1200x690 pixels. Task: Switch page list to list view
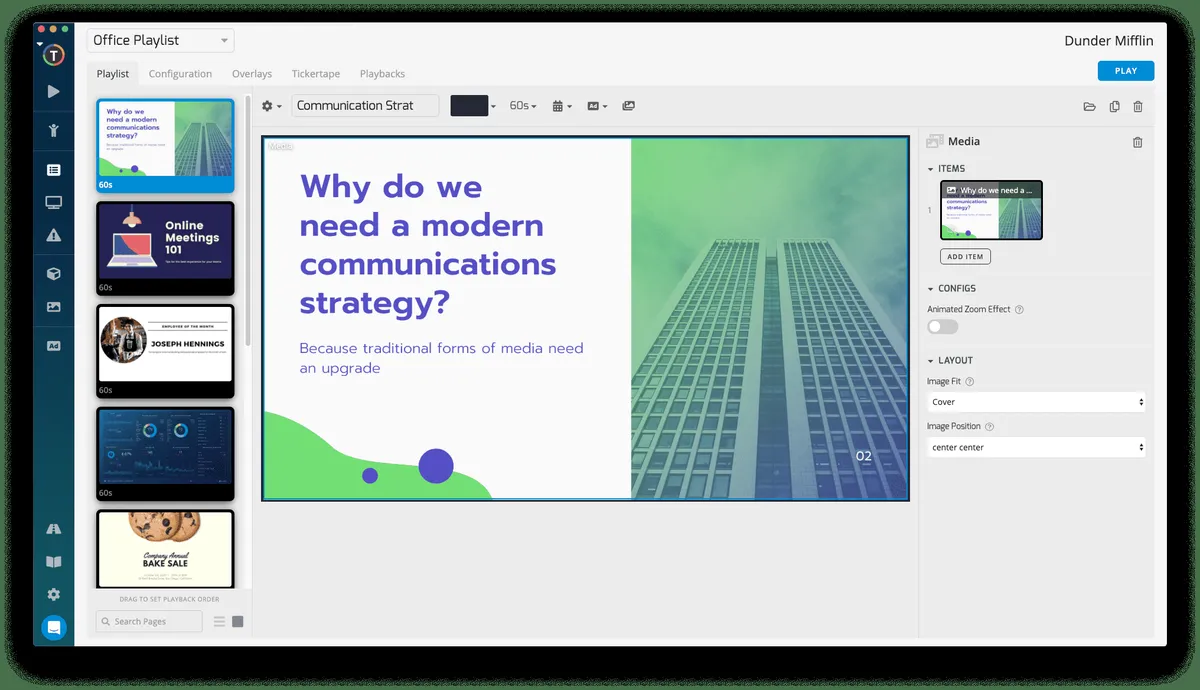(219, 622)
